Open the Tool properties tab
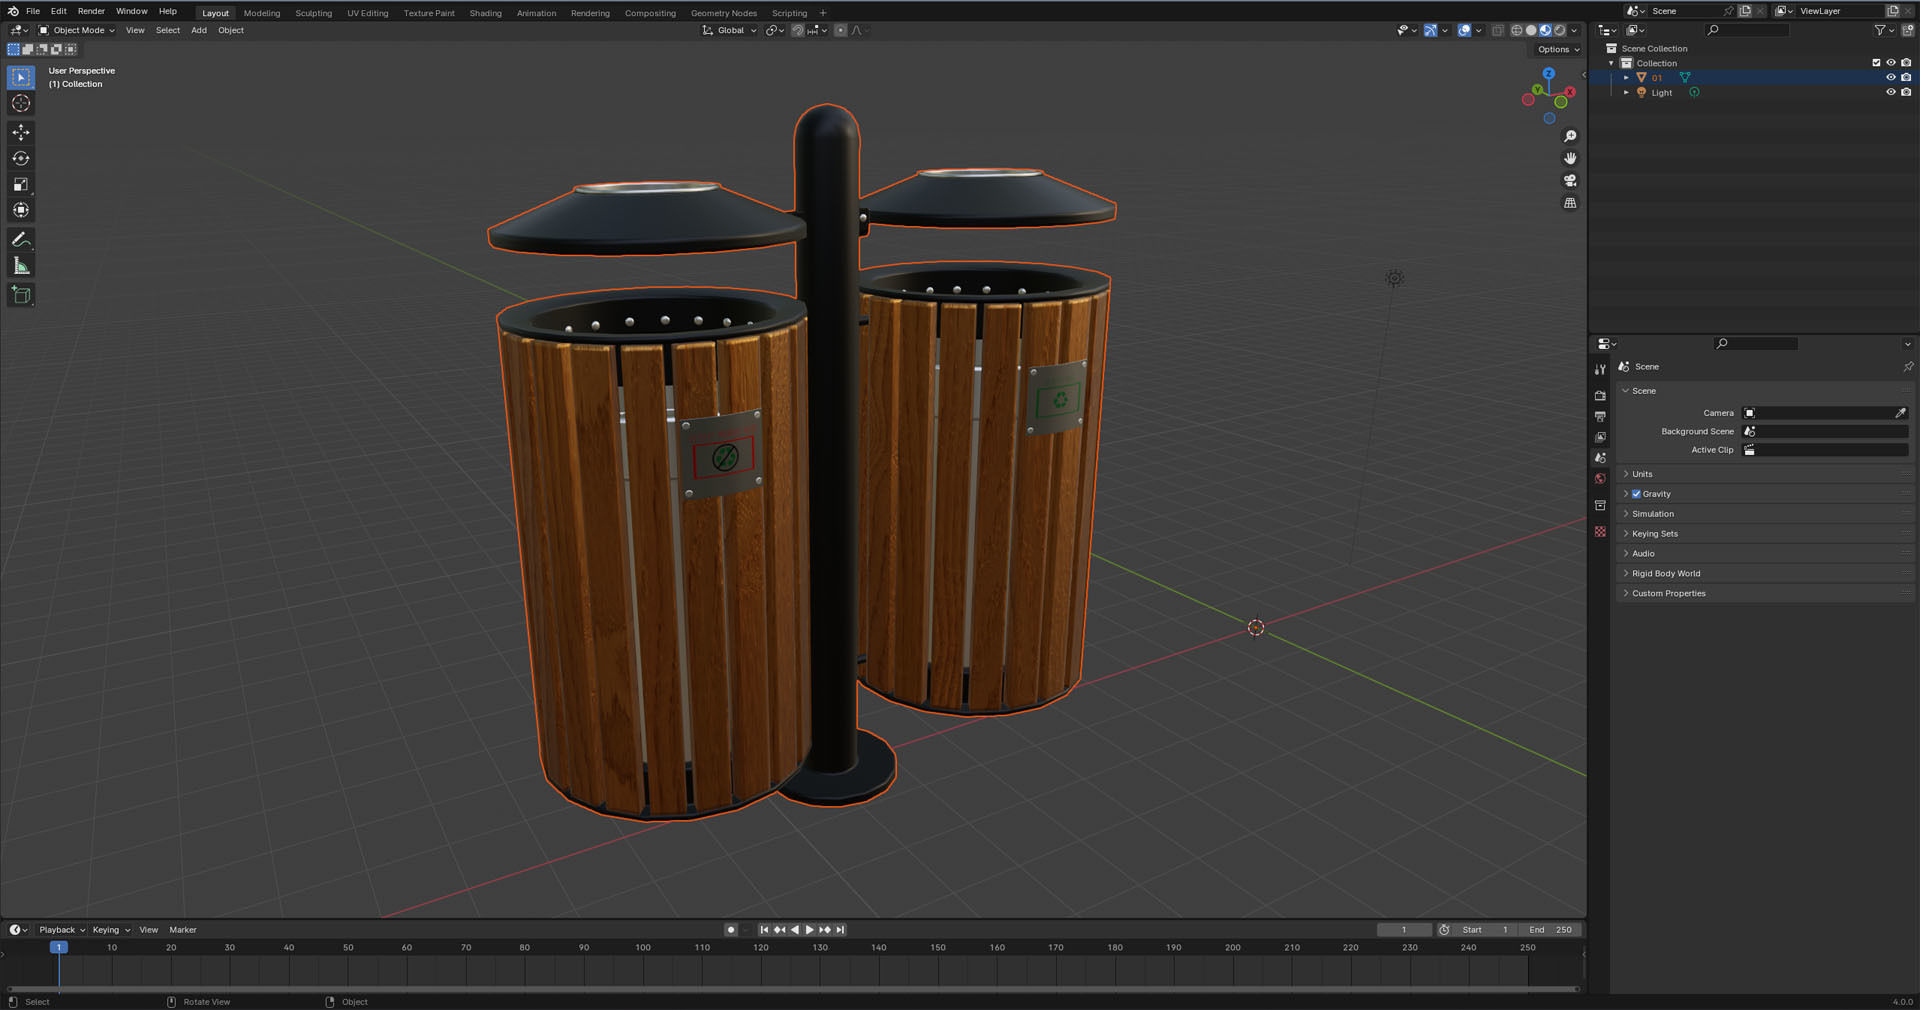 (x=1600, y=369)
